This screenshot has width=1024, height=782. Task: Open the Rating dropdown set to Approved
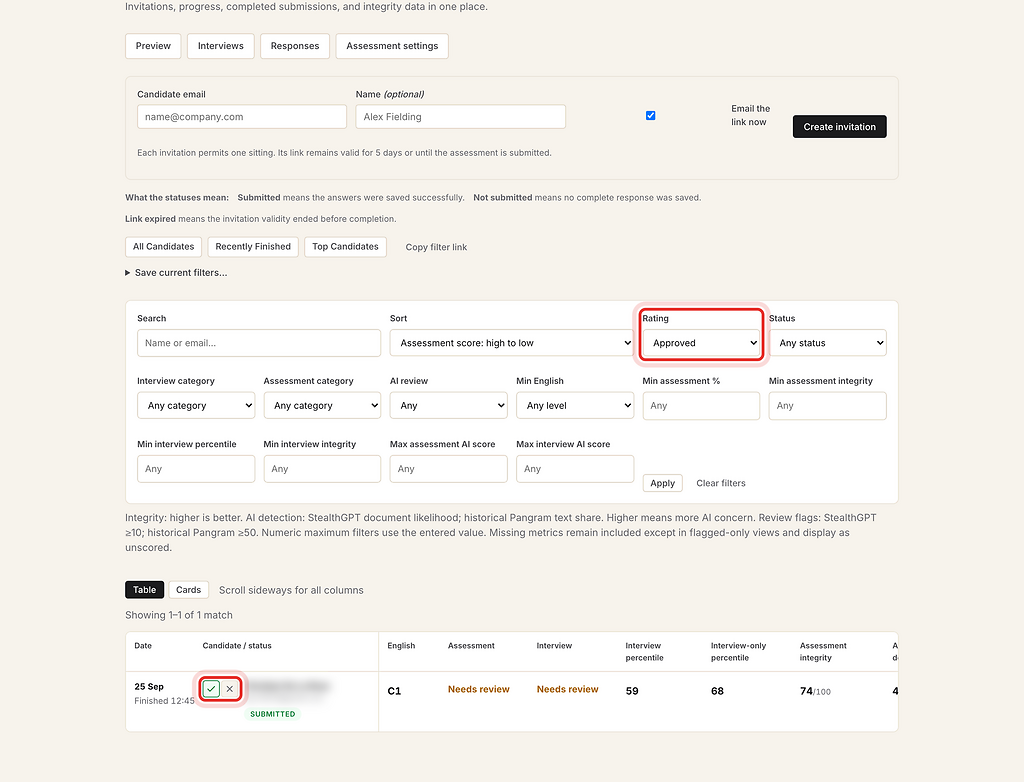[x=701, y=343]
